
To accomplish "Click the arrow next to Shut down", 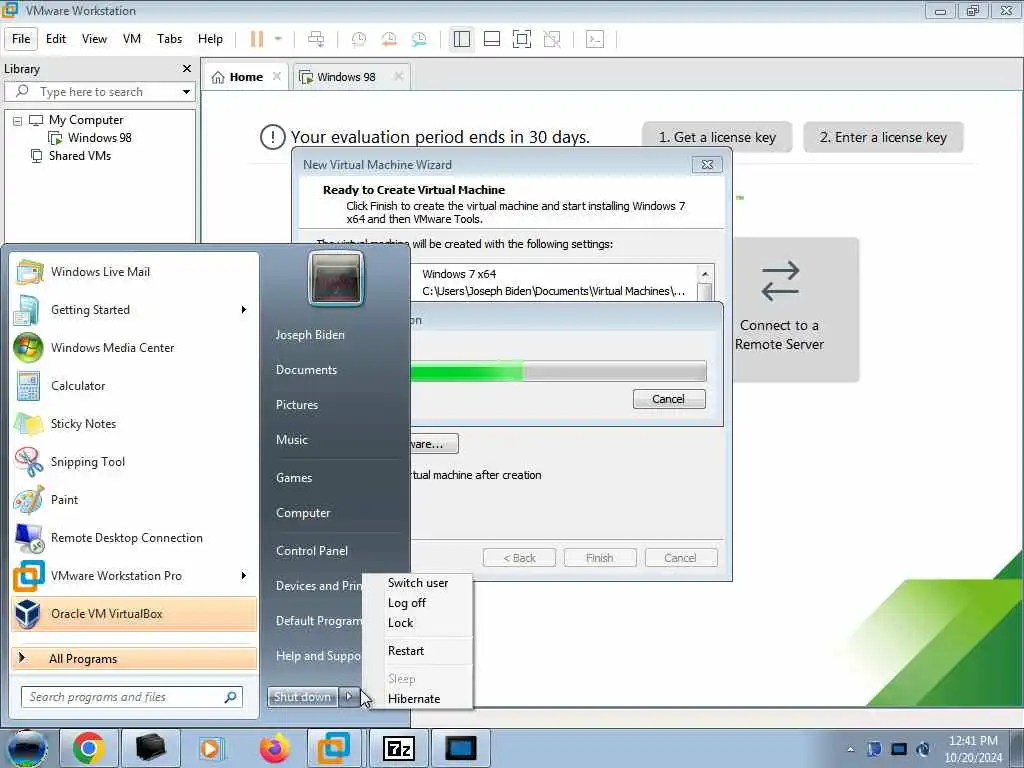I will point(349,697).
